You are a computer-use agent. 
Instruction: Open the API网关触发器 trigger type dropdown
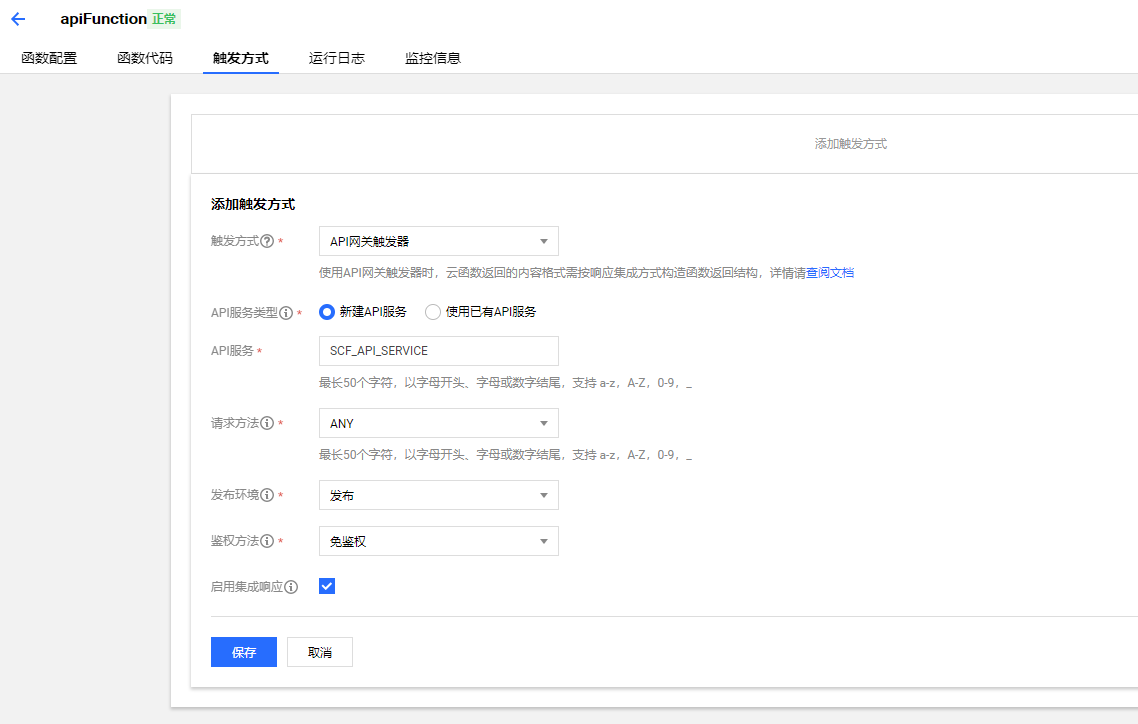click(438, 241)
